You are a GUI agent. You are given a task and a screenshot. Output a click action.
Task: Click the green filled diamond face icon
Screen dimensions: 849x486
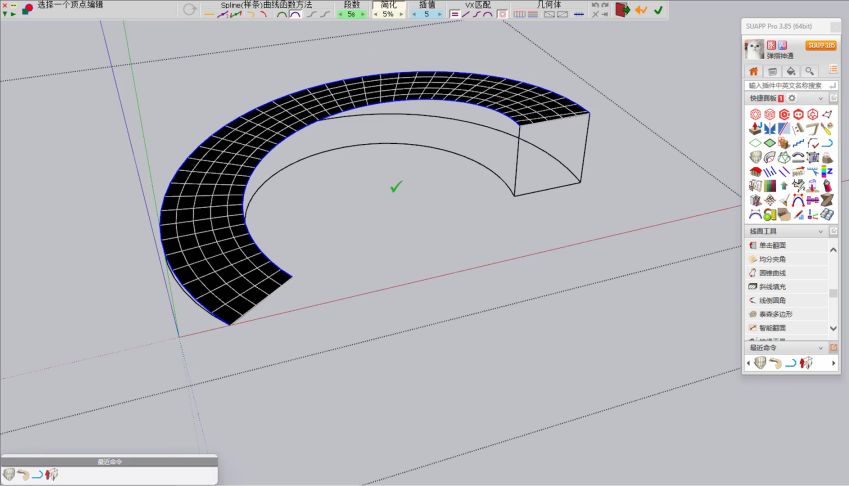coord(769,143)
